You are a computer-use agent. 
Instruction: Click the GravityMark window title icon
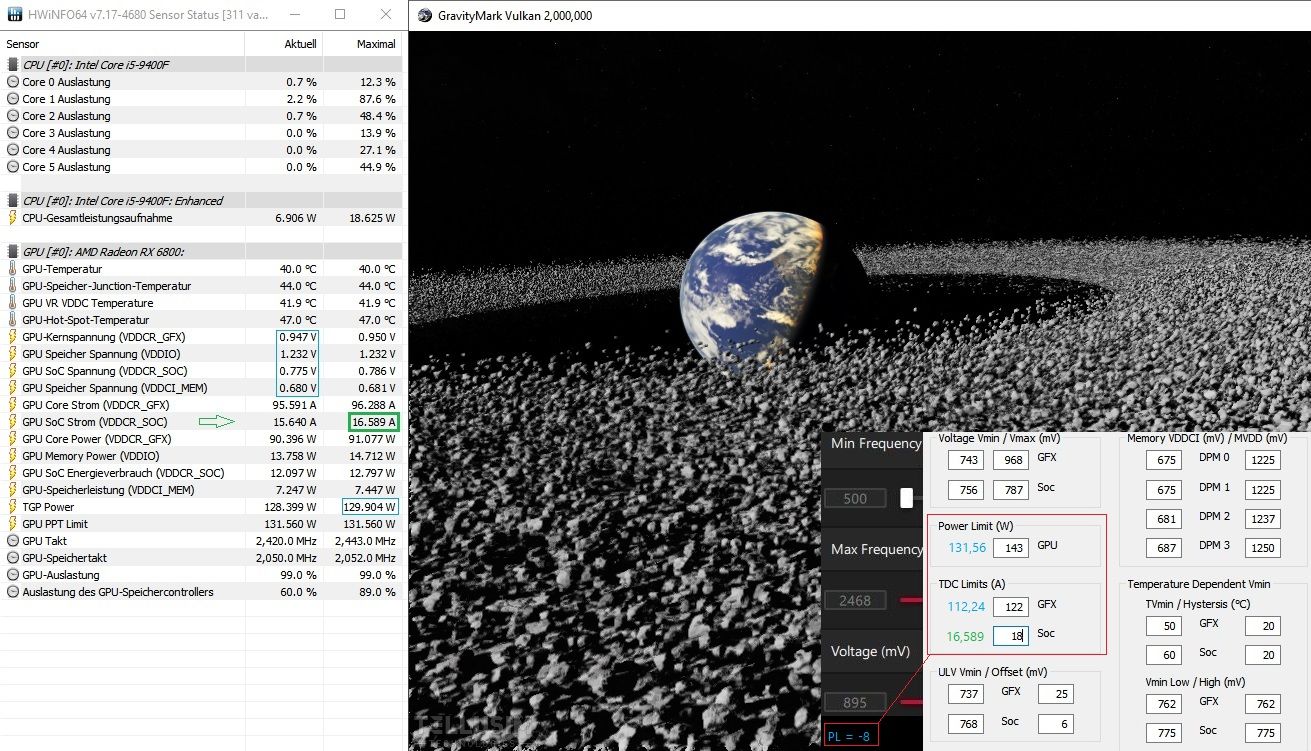(425, 16)
